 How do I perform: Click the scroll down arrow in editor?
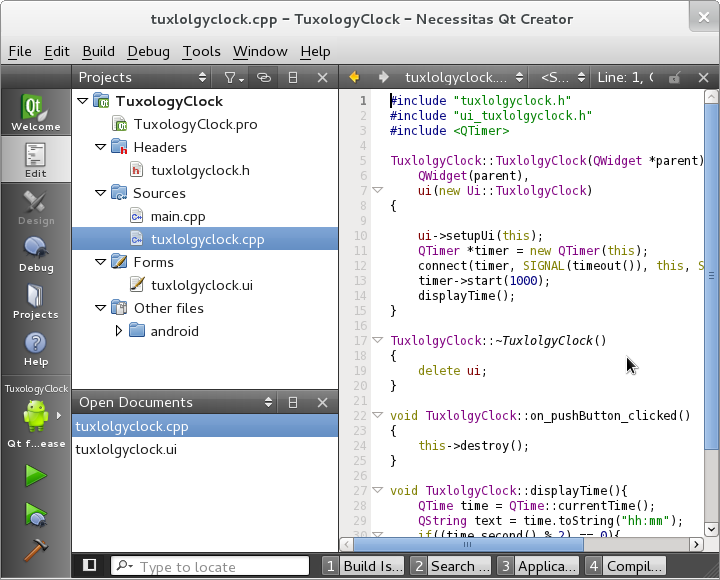coord(711,529)
